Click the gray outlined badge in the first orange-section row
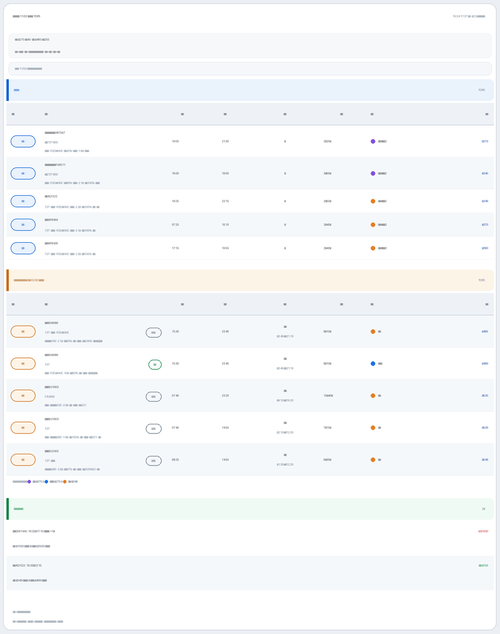 pos(154,333)
